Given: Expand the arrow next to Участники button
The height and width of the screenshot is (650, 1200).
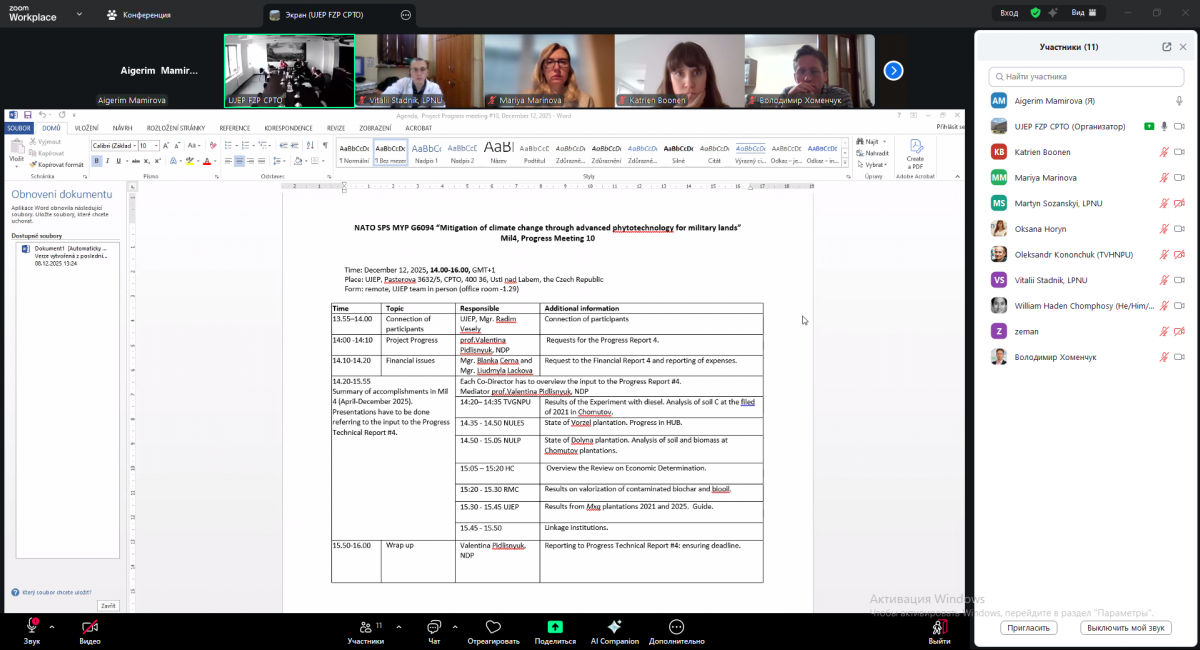Looking at the screenshot, I should [x=396, y=623].
